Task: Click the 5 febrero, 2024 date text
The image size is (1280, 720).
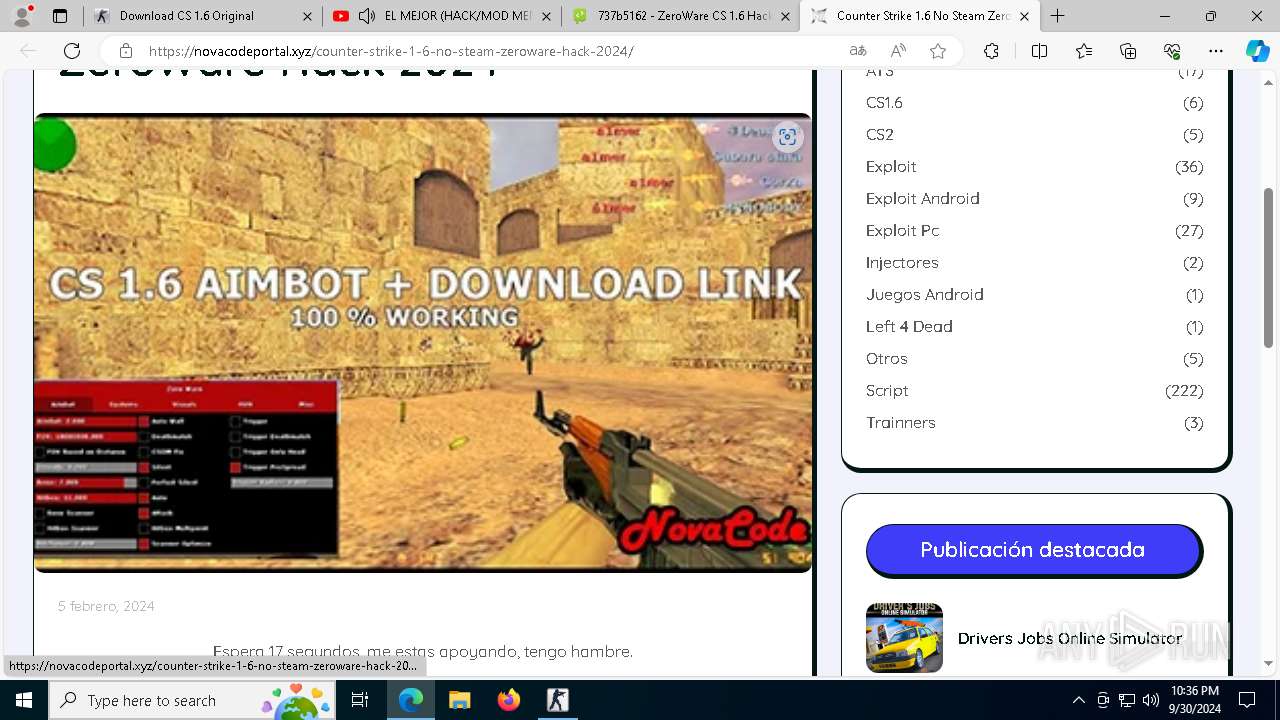Action: pyautogui.click(x=106, y=606)
